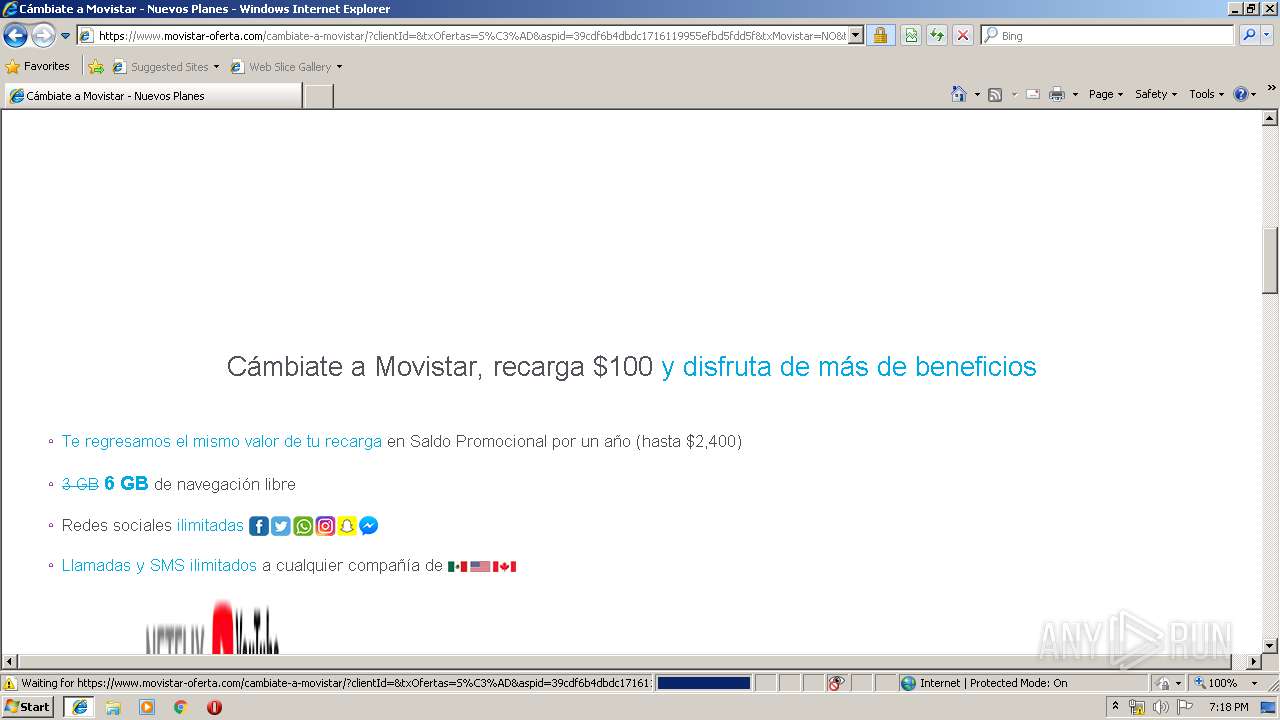Expand the command bar overflow chevron
Image resolution: width=1280 pixels, height=720 pixels.
(1271, 88)
